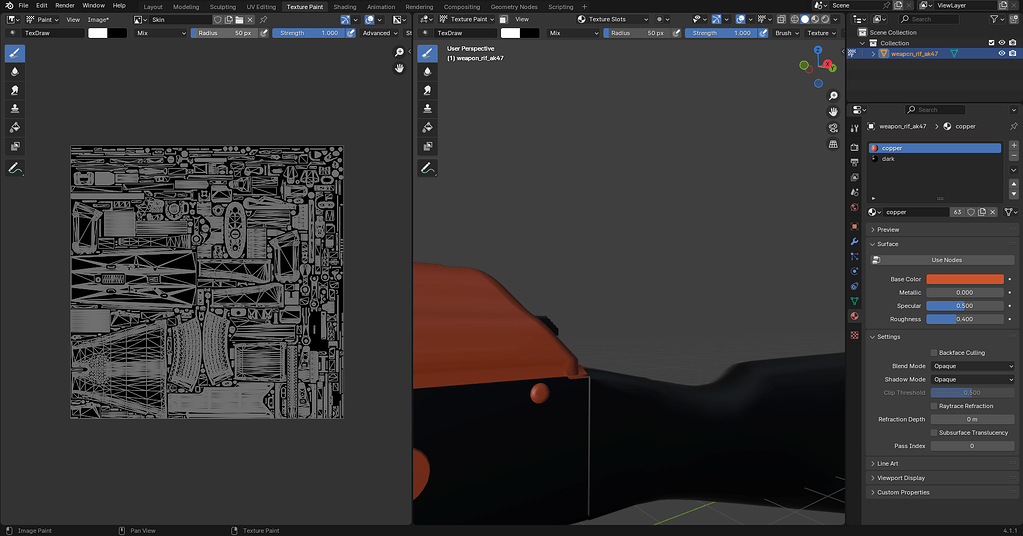Switch to the UV Editing workspace tab
This screenshot has height=536, width=1023.
tap(261, 7)
